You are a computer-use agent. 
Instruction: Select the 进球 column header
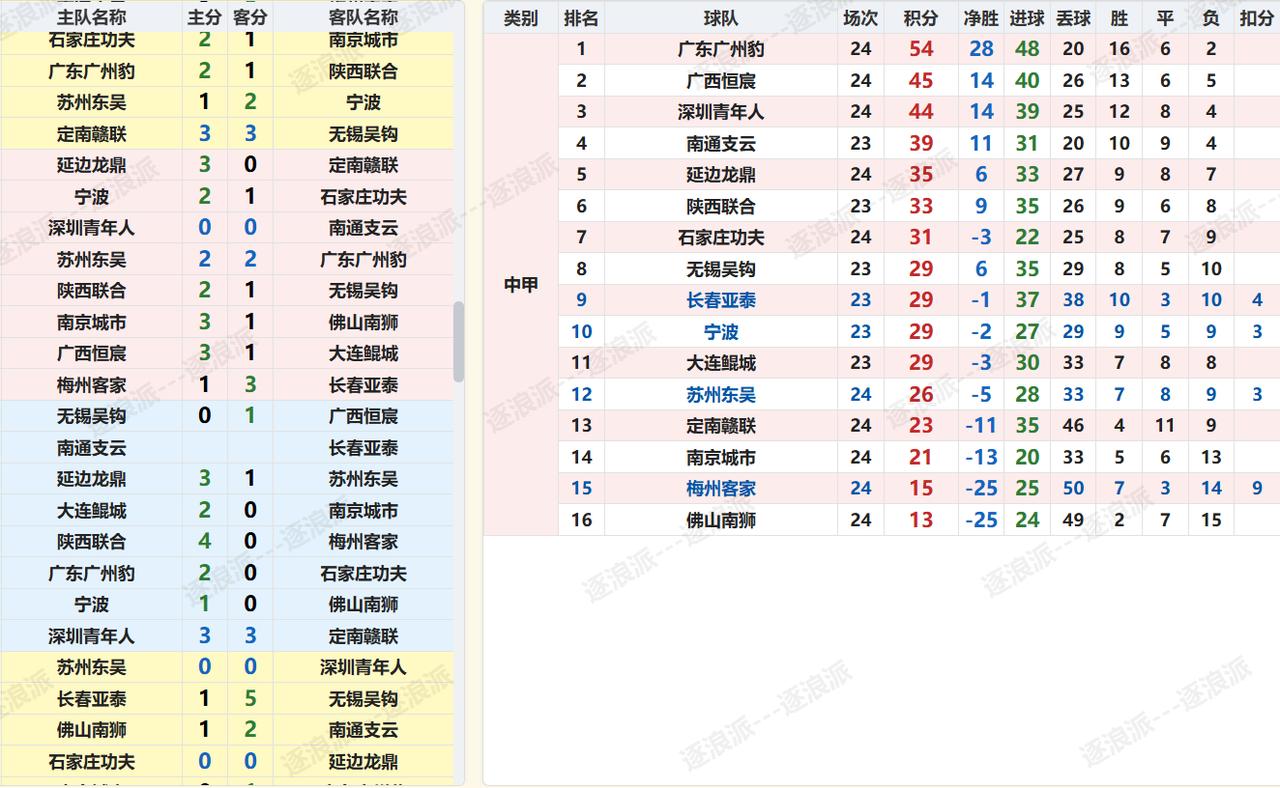click(x=1027, y=18)
